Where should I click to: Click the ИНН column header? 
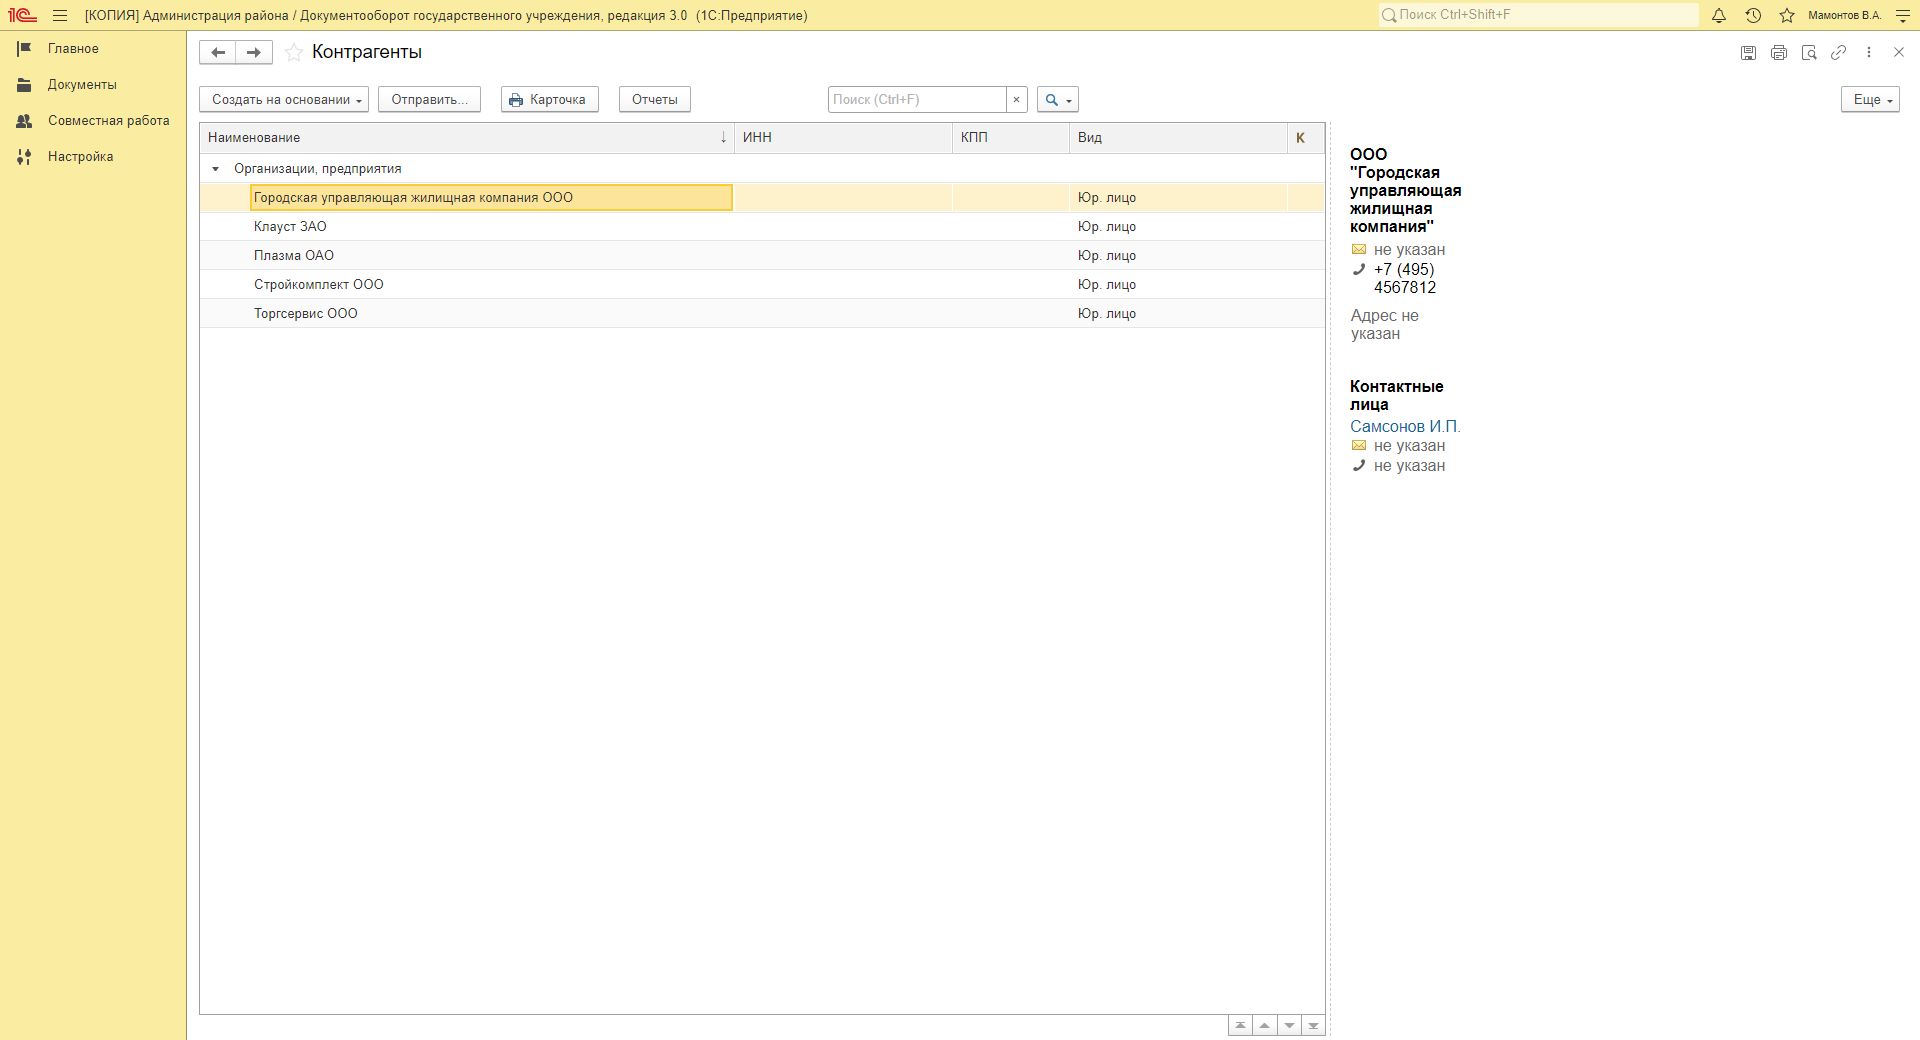(x=843, y=138)
